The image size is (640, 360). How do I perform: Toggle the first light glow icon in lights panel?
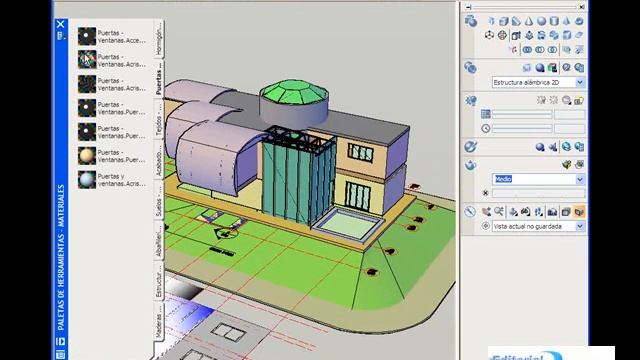pyautogui.click(x=541, y=100)
